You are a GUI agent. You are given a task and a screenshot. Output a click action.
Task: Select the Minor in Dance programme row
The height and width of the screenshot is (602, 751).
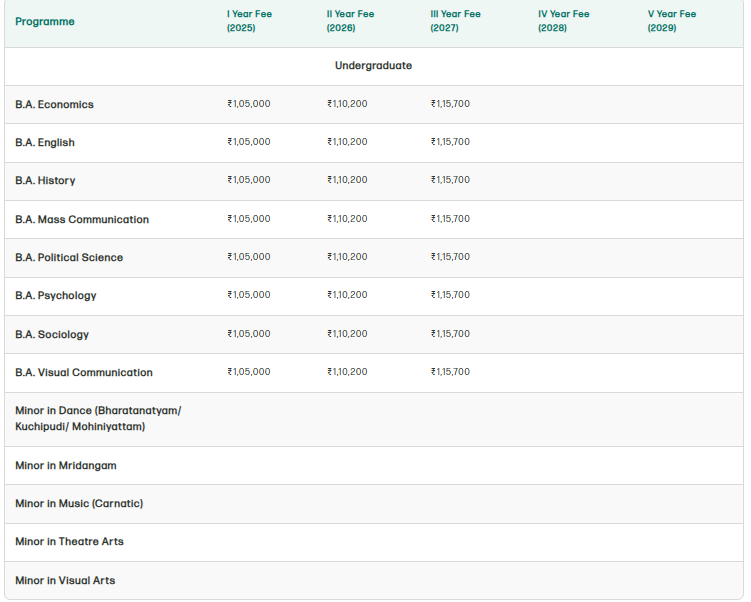click(98, 419)
